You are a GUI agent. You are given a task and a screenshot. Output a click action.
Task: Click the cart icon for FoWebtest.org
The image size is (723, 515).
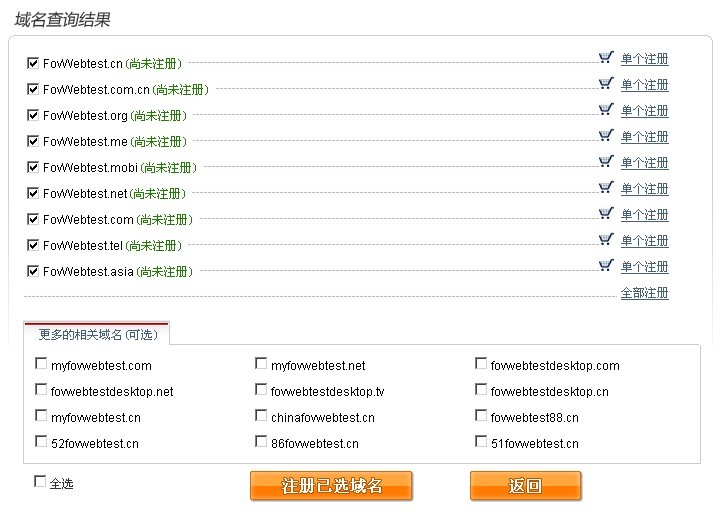tap(606, 109)
